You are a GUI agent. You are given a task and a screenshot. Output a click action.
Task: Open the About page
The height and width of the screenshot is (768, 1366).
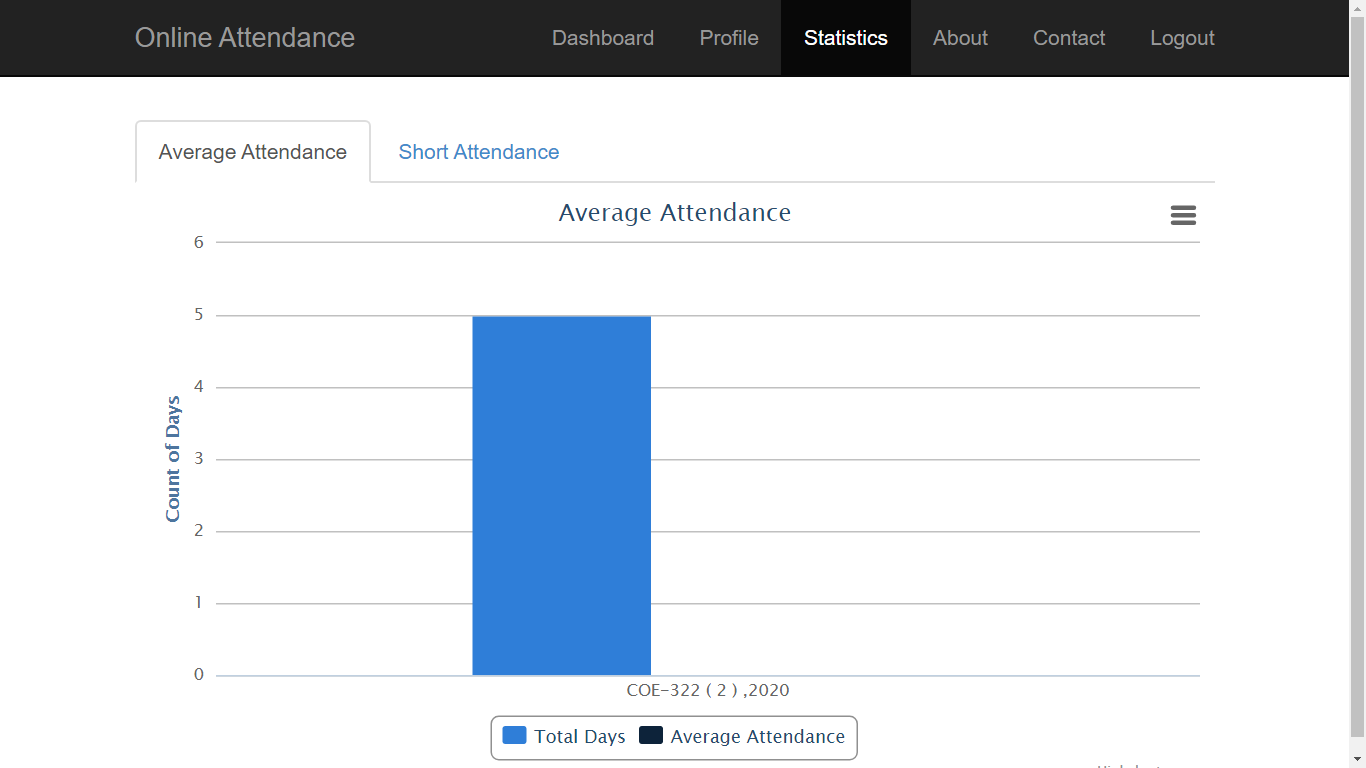(x=959, y=37)
